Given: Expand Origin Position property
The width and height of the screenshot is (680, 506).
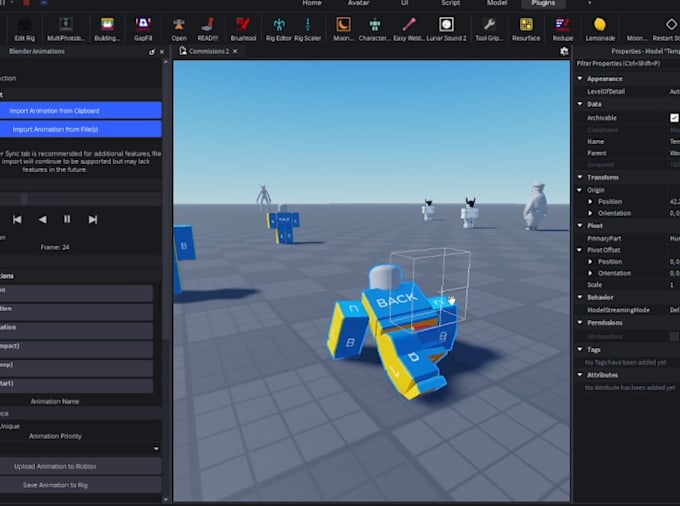Looking at the screenshot, I should point(590,202).
